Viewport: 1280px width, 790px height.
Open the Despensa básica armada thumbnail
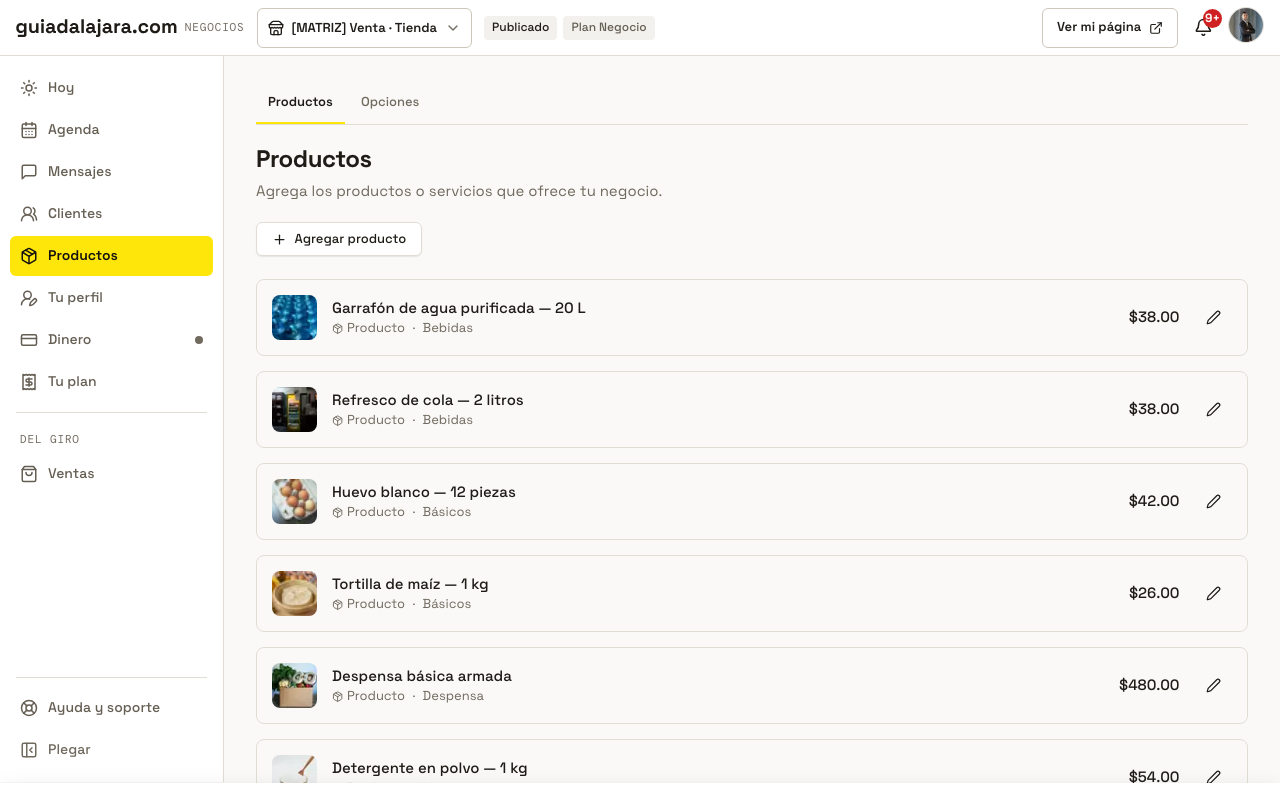(x=294, y=685)
